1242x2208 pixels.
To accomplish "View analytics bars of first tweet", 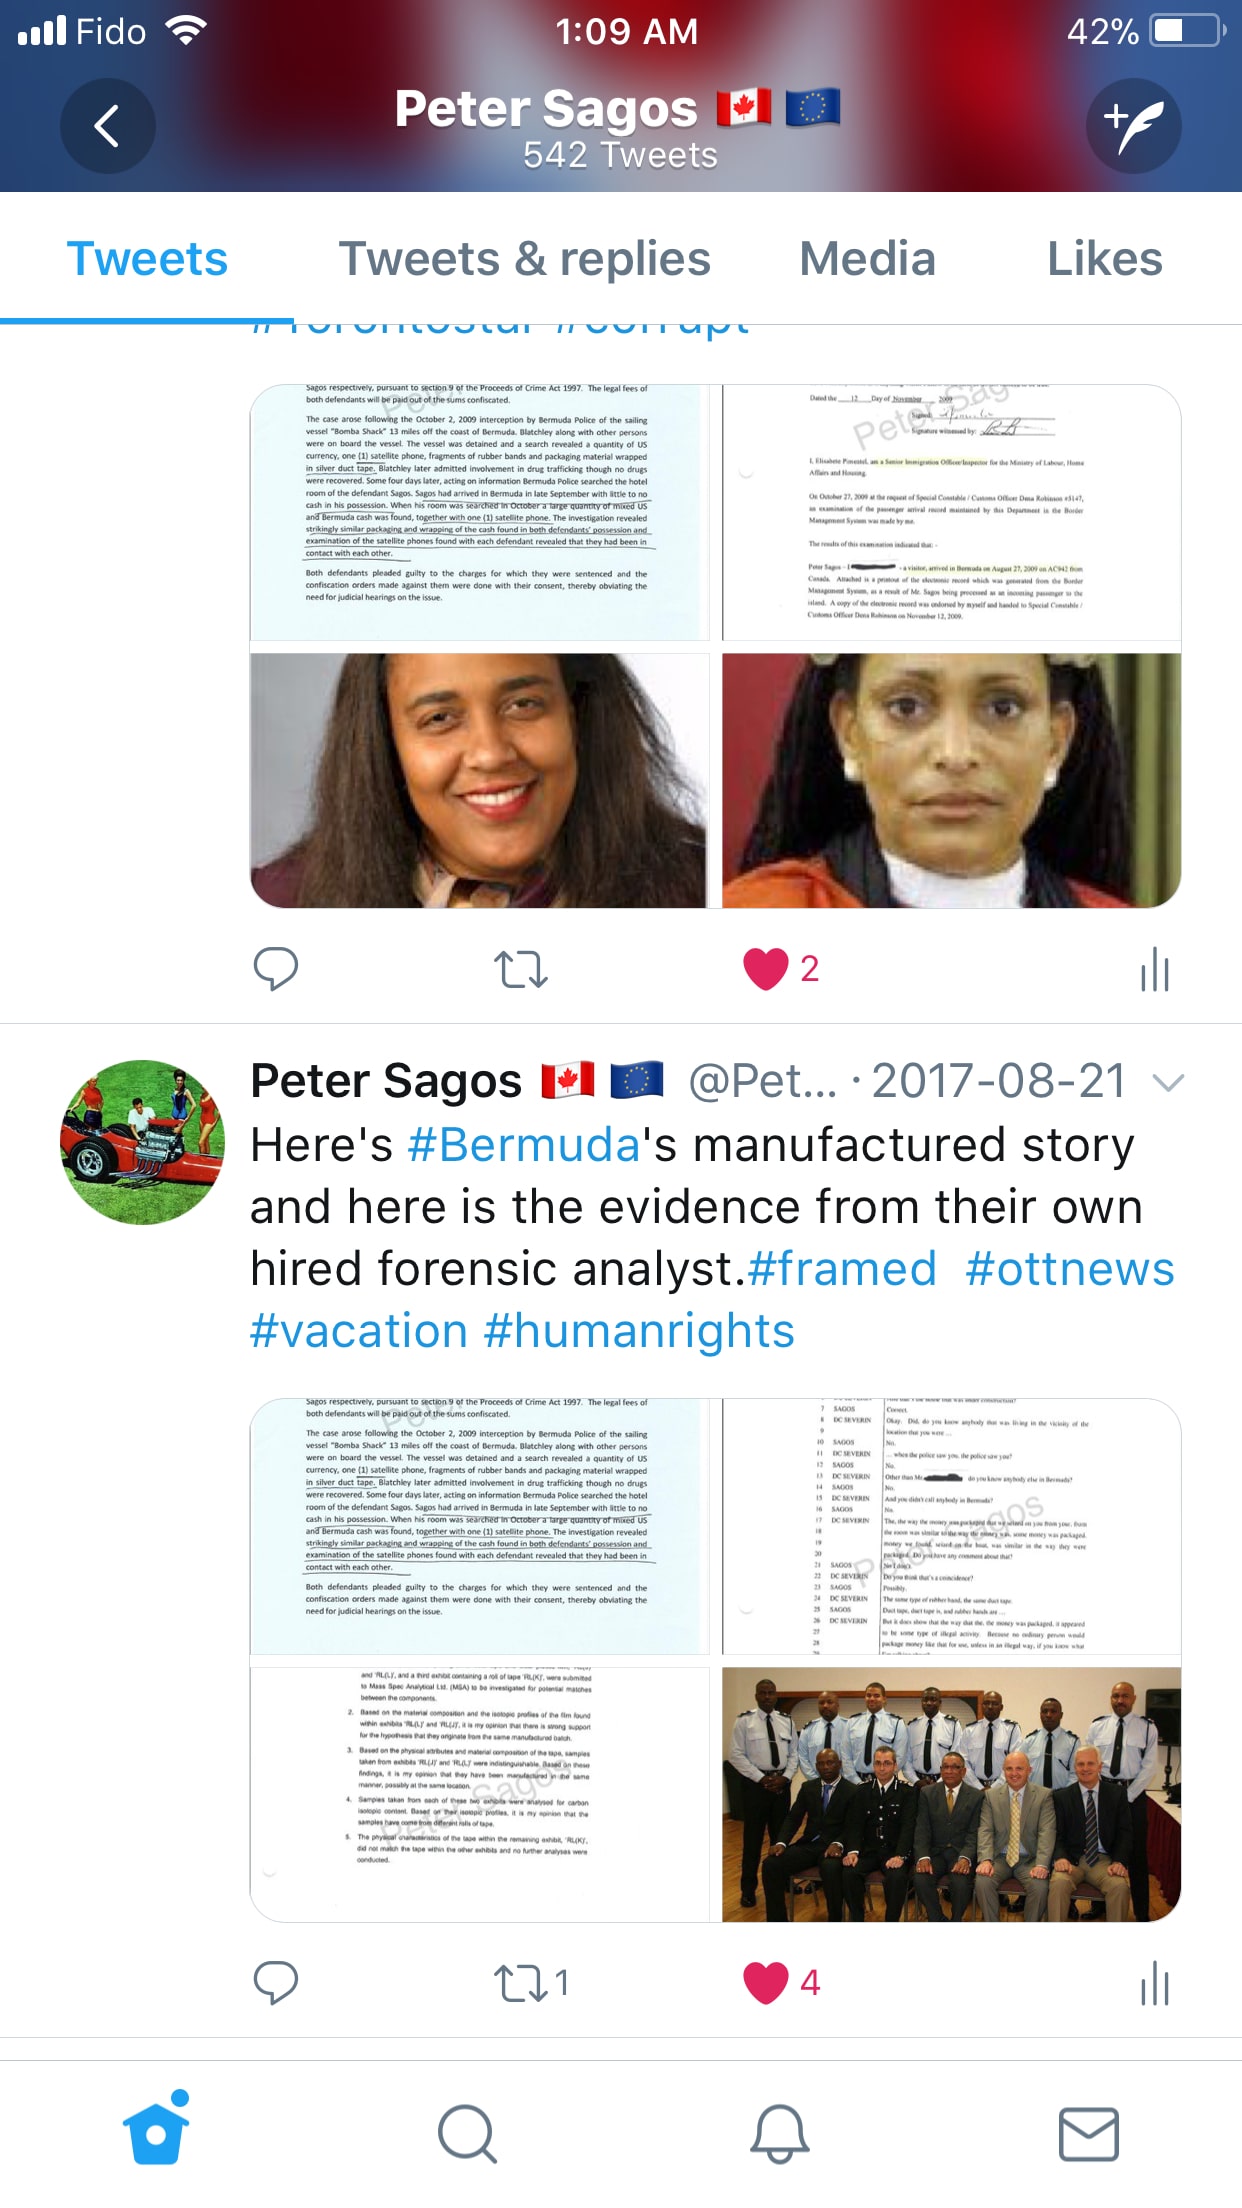I will (1155, 968).
